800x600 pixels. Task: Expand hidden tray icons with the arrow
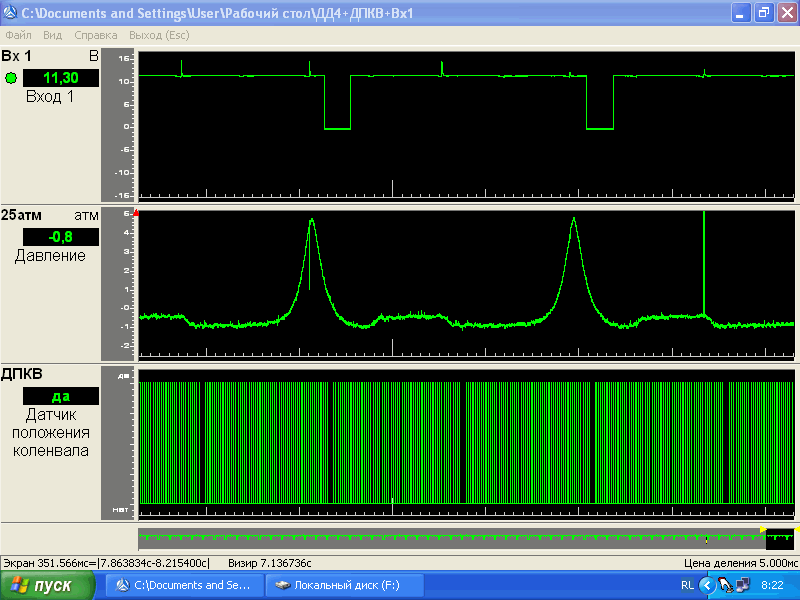tap(706, 585)
